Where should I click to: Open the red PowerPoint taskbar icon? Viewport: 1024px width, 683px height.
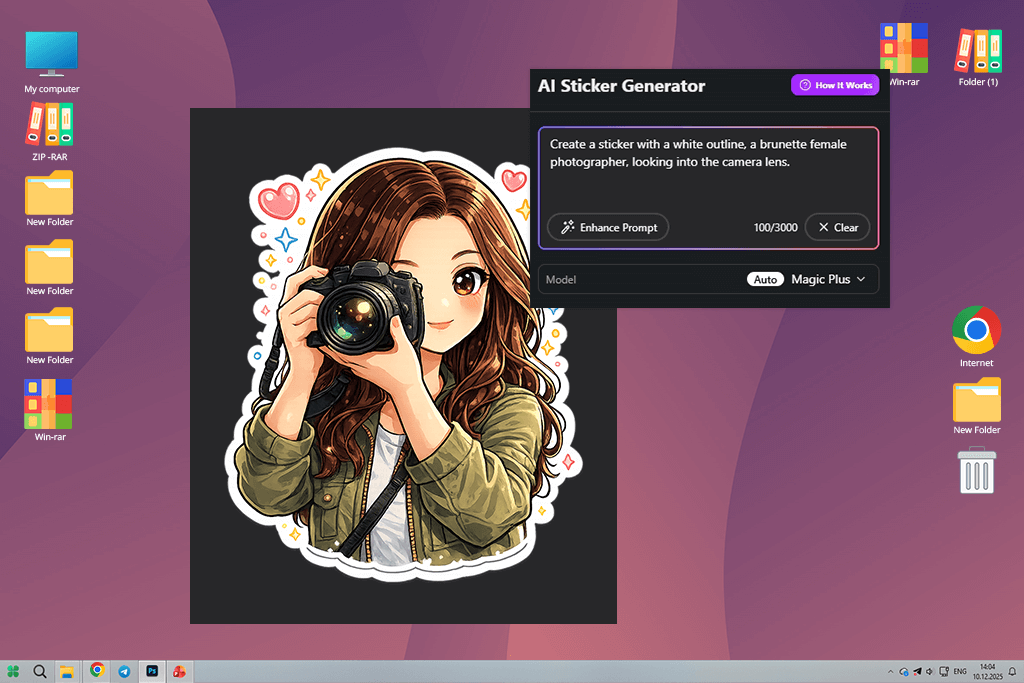[x=179, y=671]
